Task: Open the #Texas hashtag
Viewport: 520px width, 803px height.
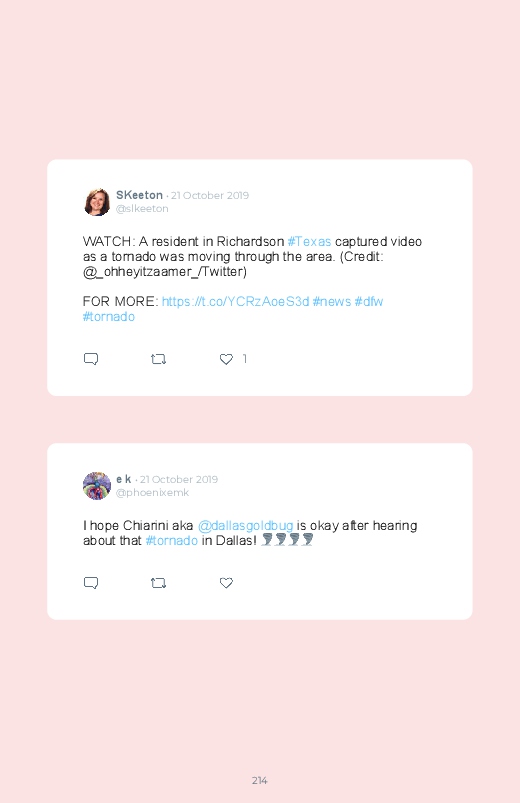Action: click(309, 242)
